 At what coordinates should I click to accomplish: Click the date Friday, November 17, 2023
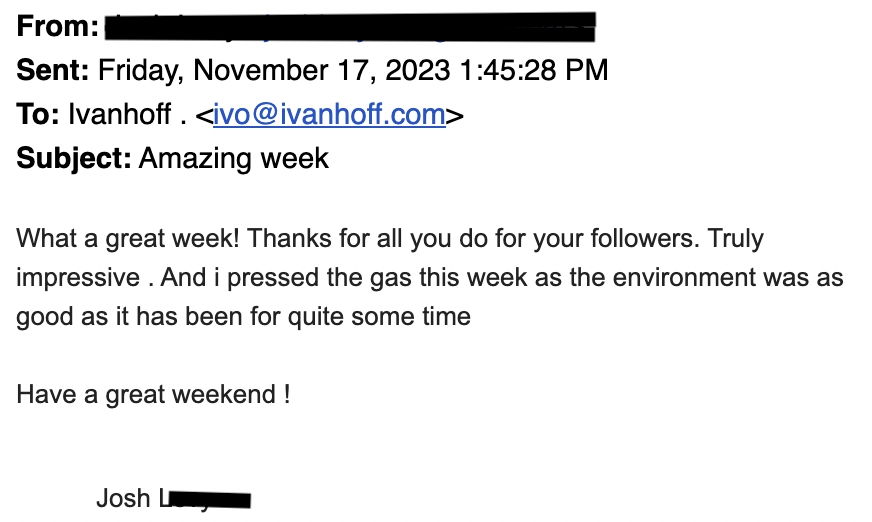pos(274,71)
